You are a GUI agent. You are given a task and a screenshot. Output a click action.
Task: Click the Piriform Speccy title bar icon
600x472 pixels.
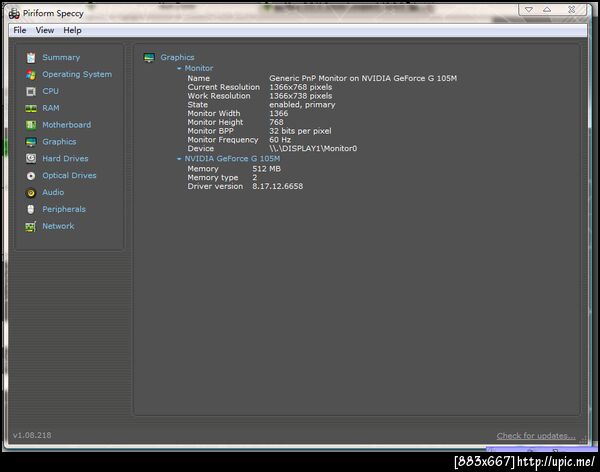pyautogui.click(x=14, y=14)
